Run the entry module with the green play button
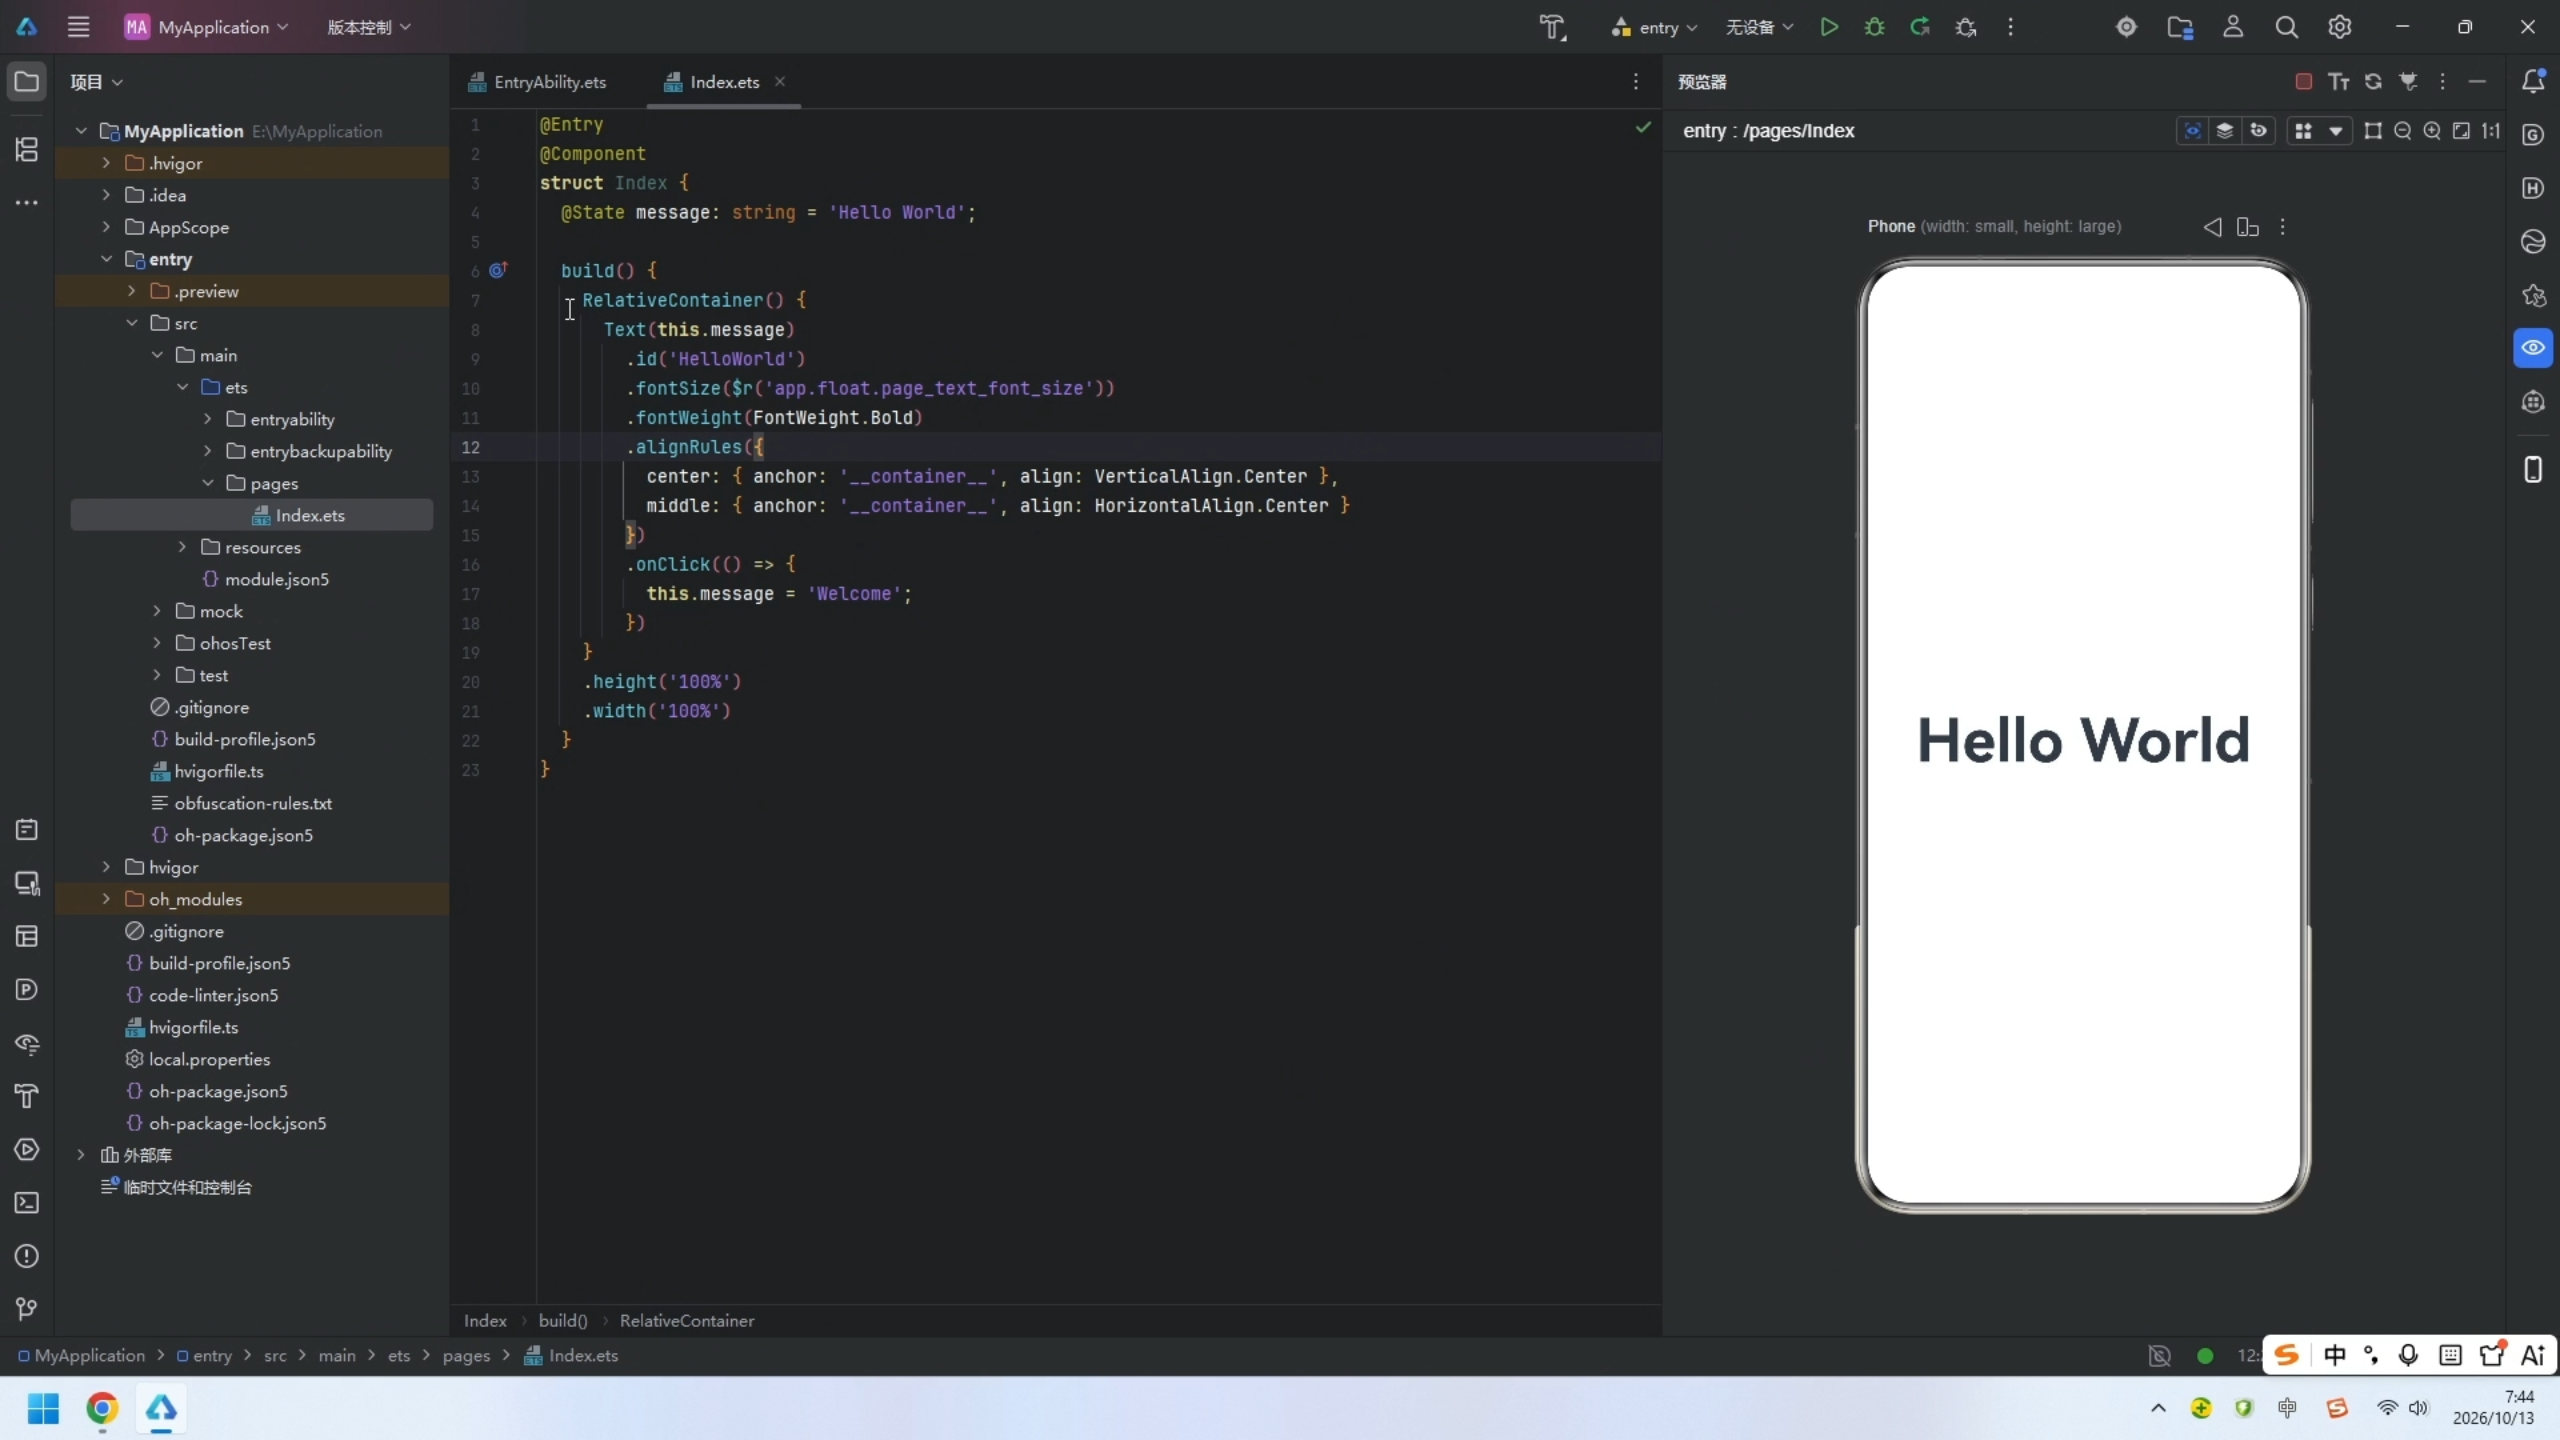Viewport: 2560px width, 1440px height. coord(1829,27)
